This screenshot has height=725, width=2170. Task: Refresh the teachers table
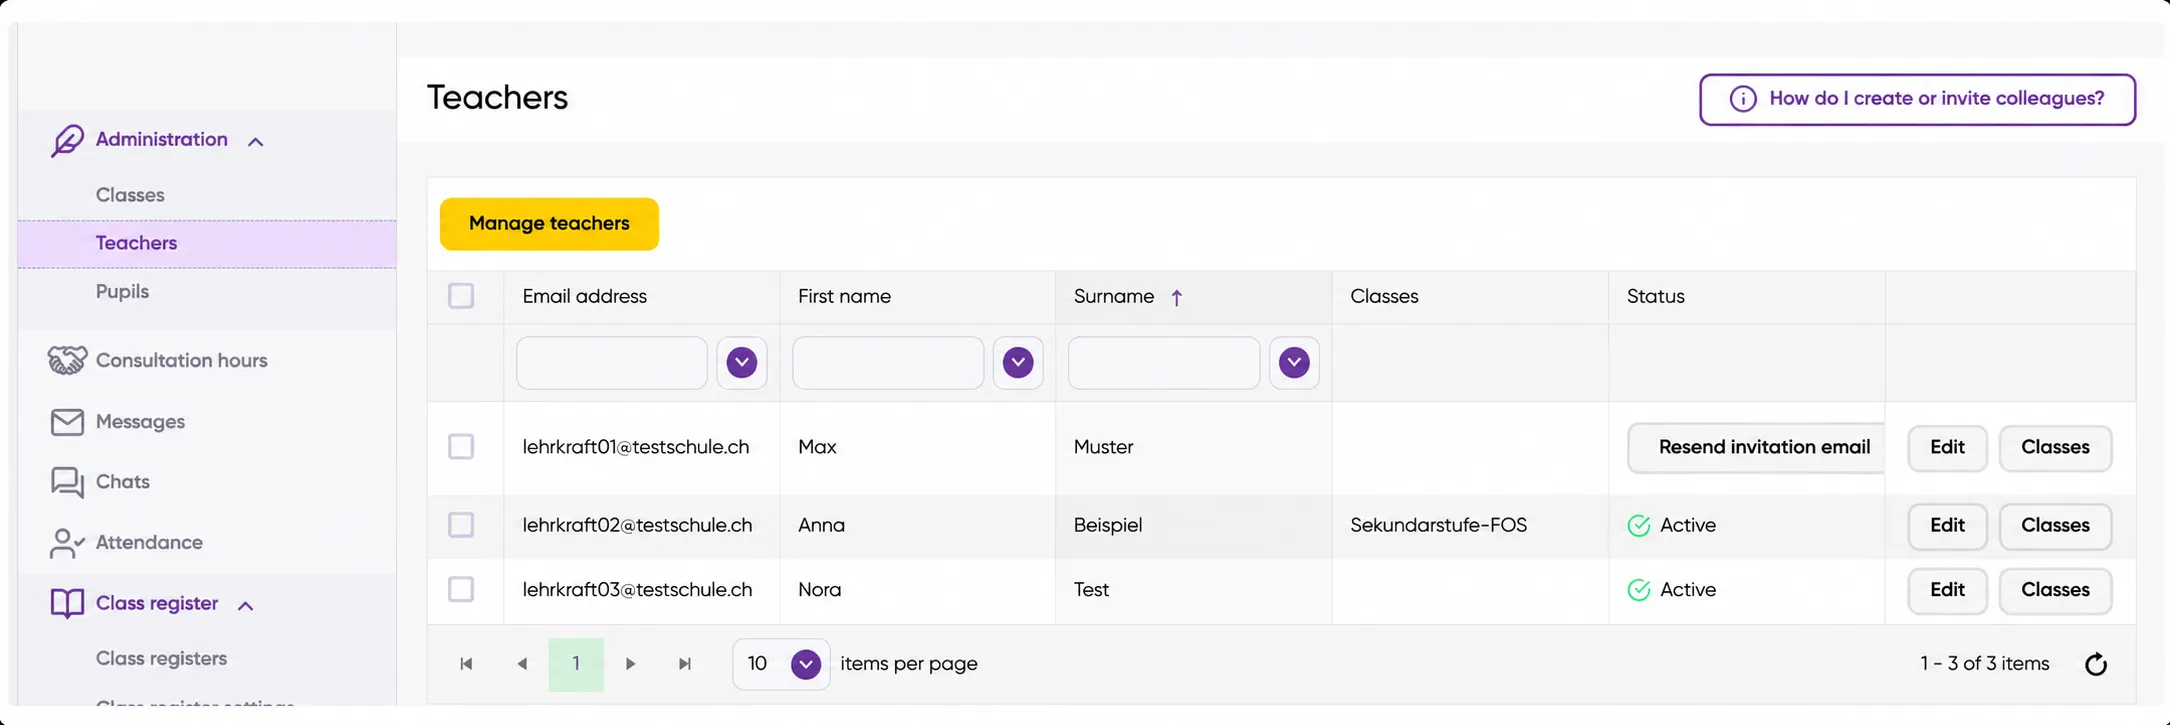coord(2096,664)
